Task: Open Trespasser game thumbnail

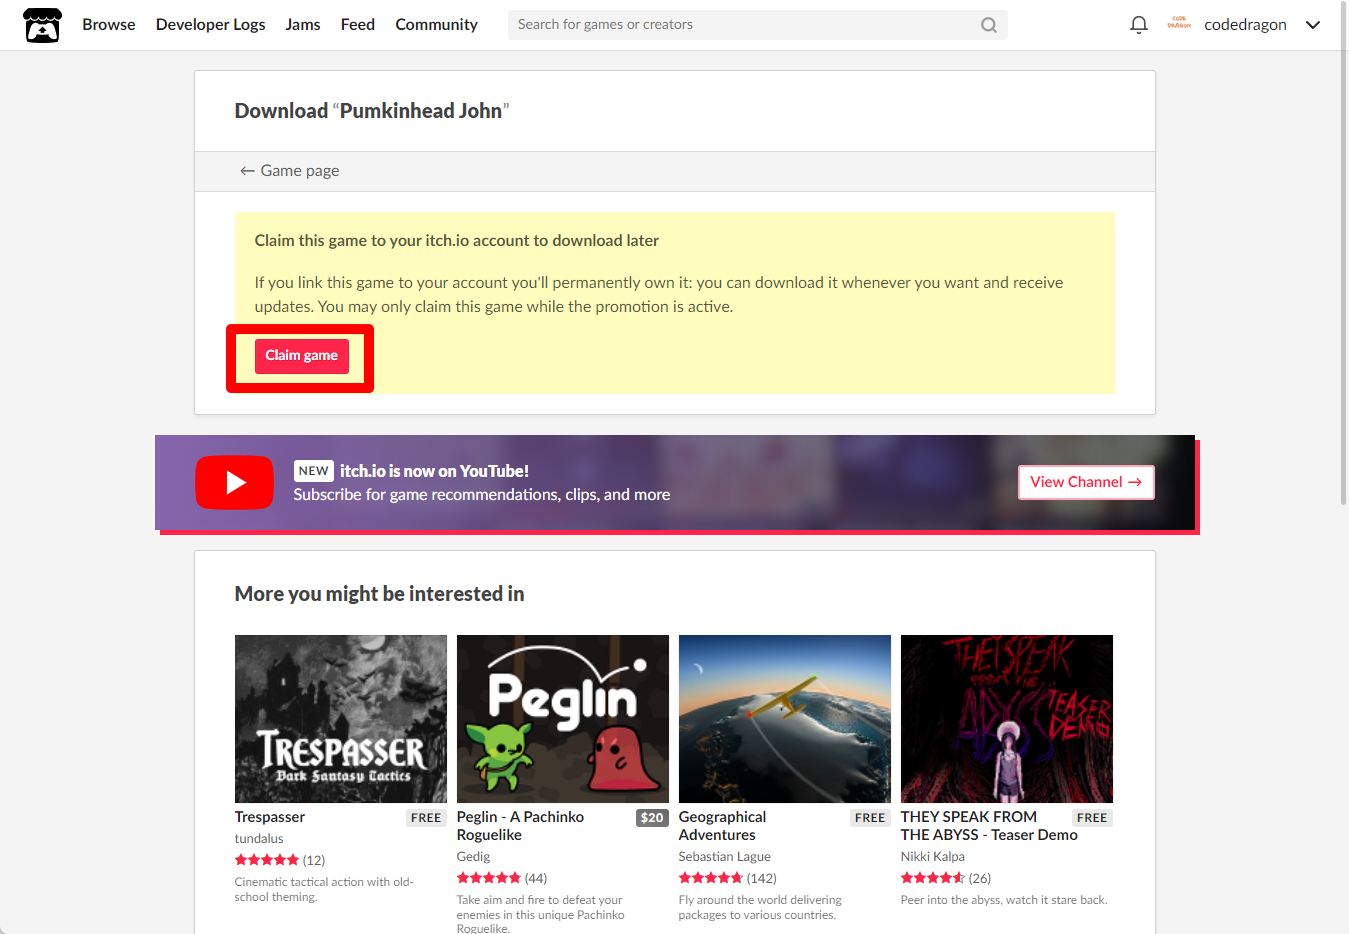Action: point(340,719)
